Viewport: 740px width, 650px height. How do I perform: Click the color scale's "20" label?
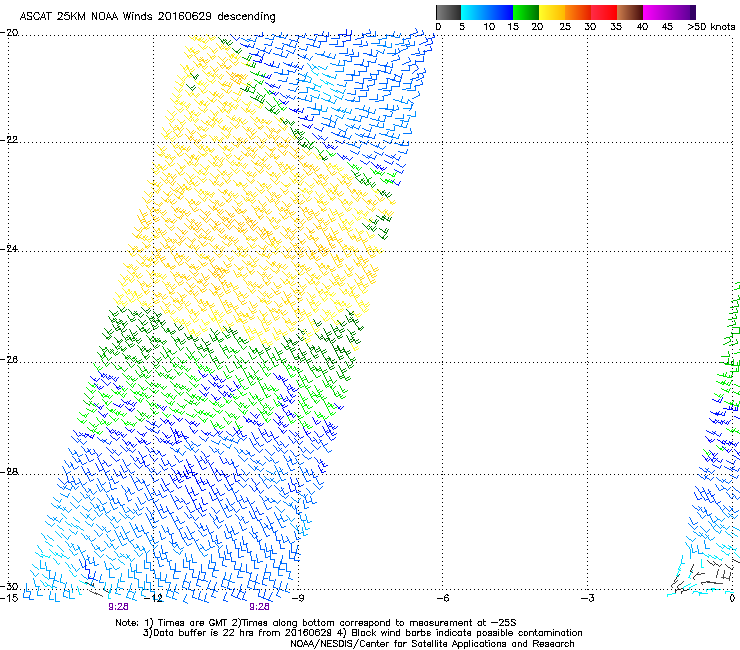pos(538,27)
